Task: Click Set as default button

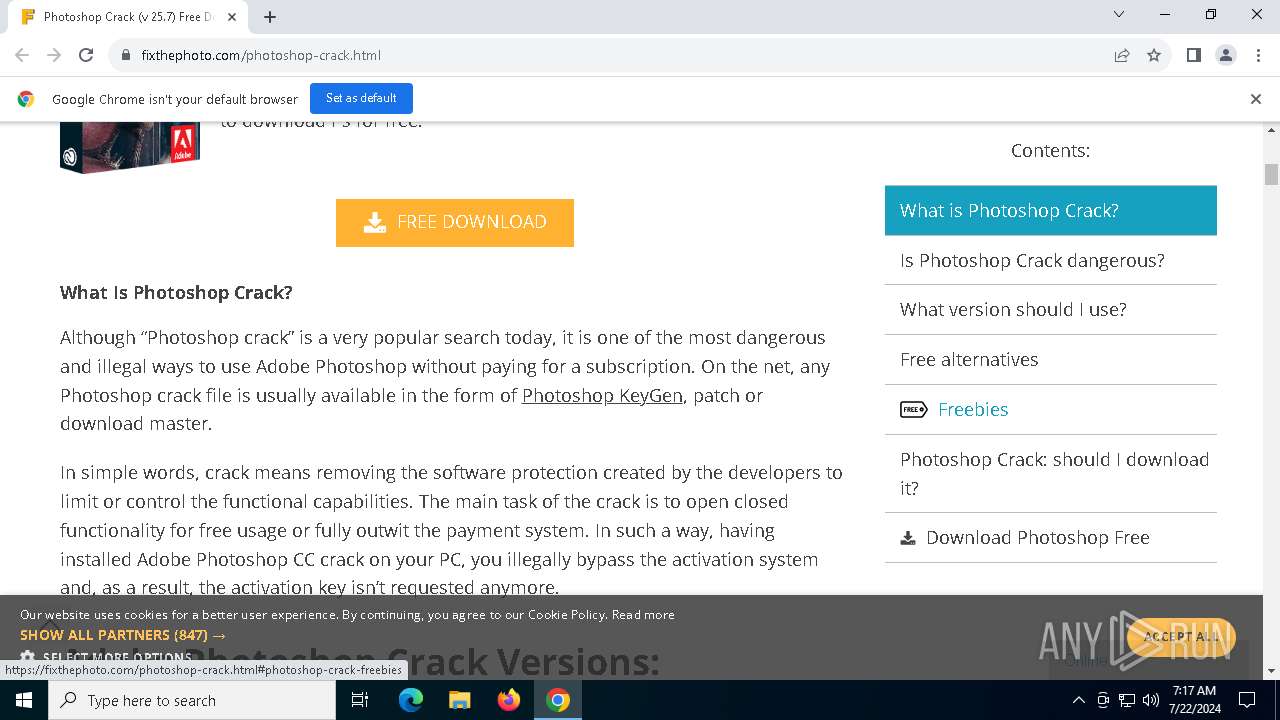Action: pyautogui.click(x=361, y=98)
